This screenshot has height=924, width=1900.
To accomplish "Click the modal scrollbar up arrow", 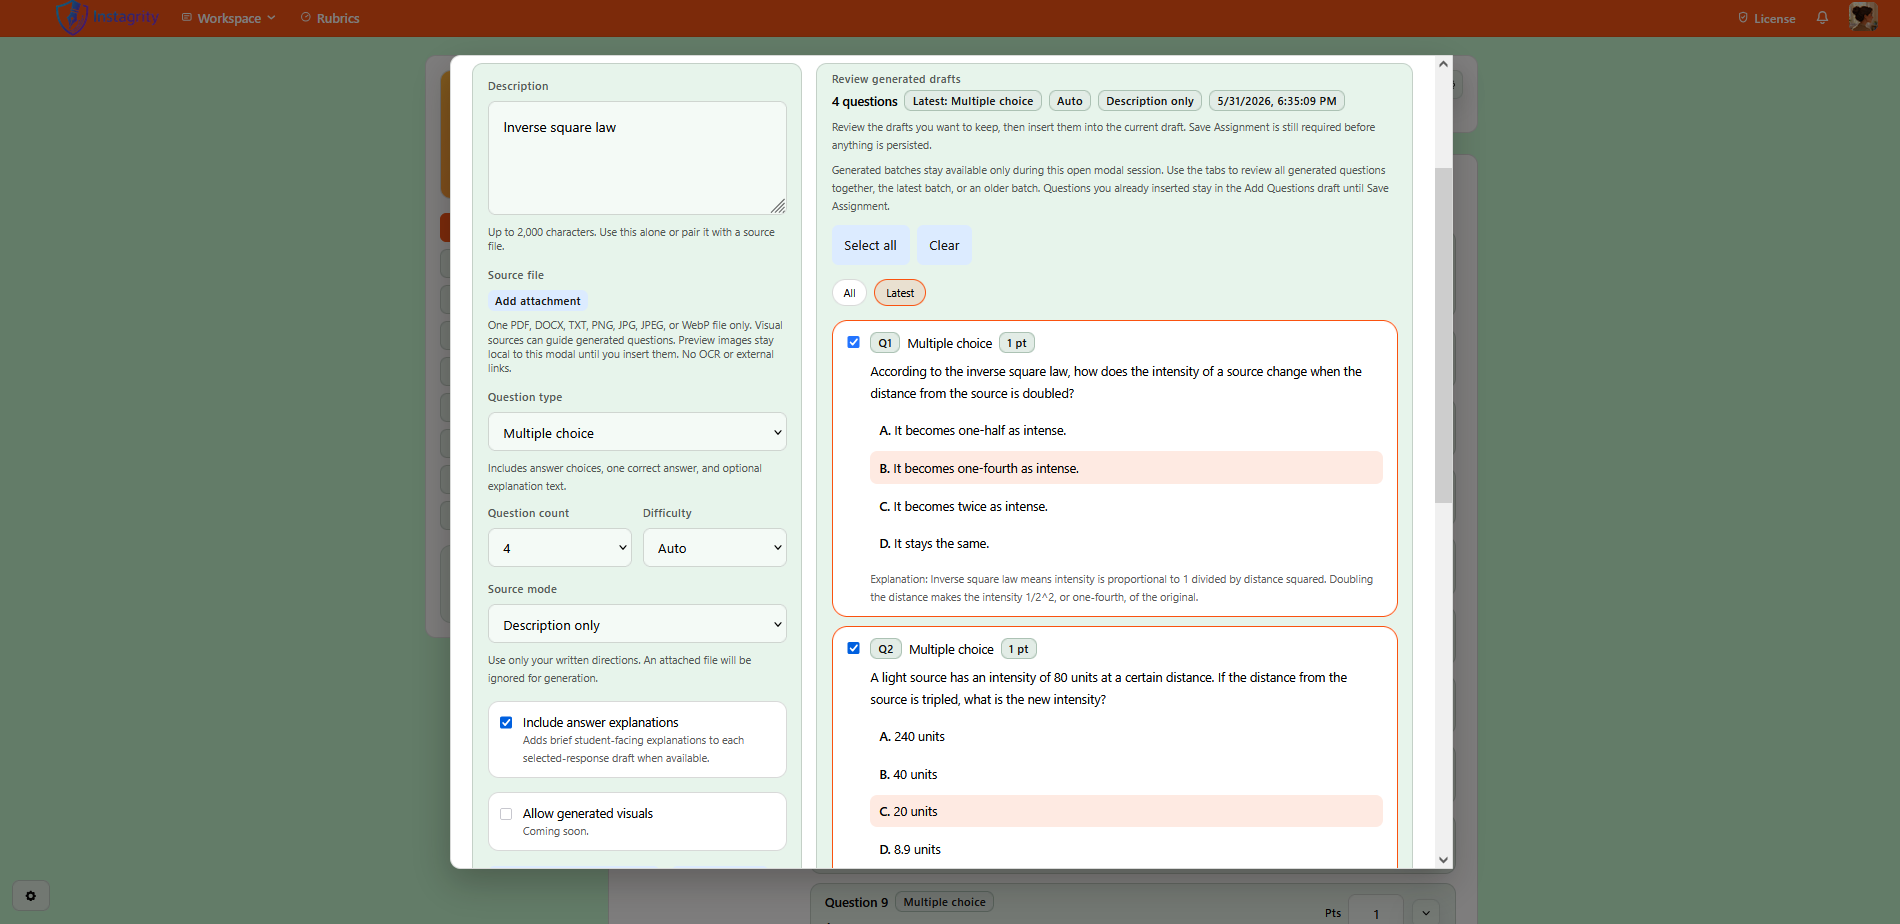I will 1443,64.
